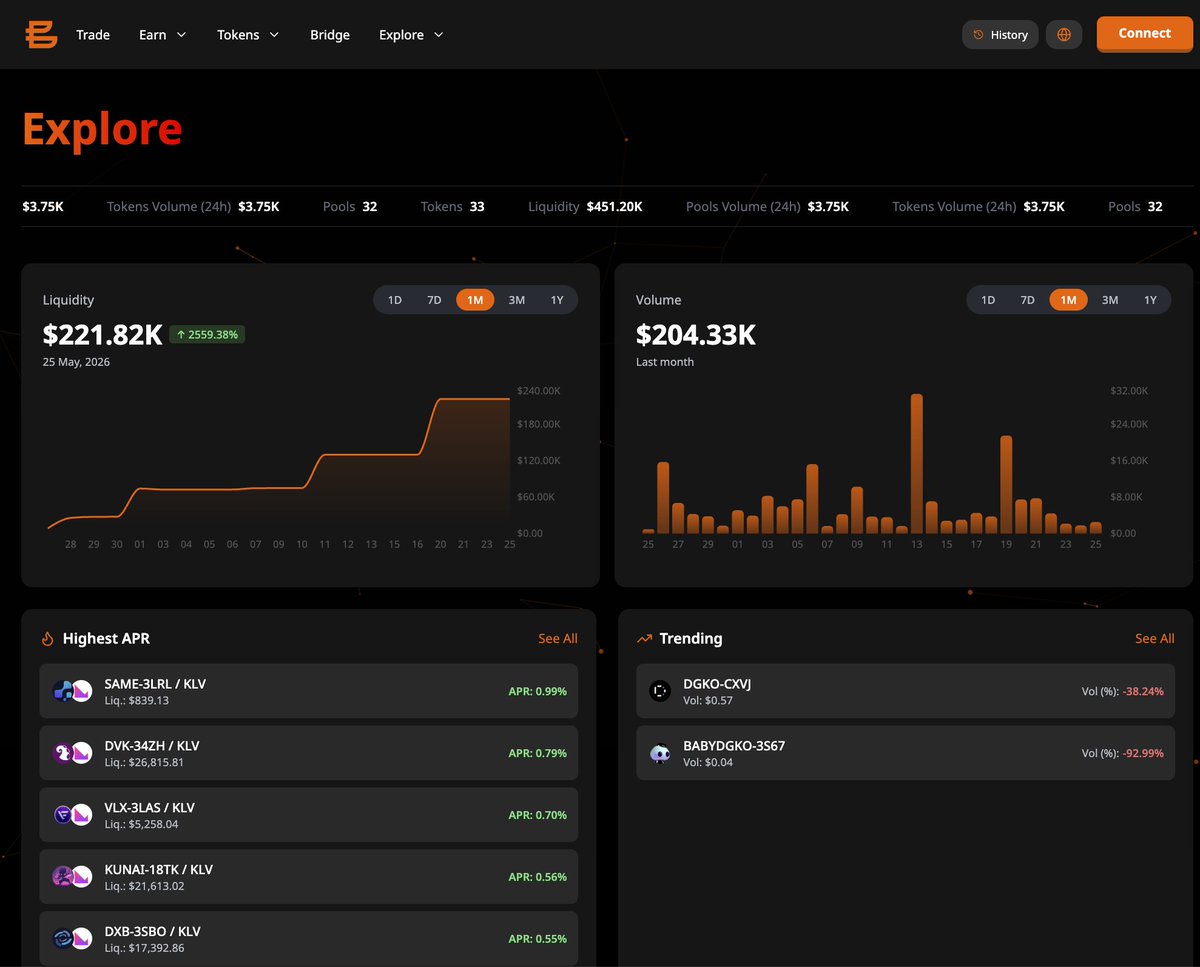
Task: Select 1D range on Liquidity chart
Action: click(x=395, y=300)
